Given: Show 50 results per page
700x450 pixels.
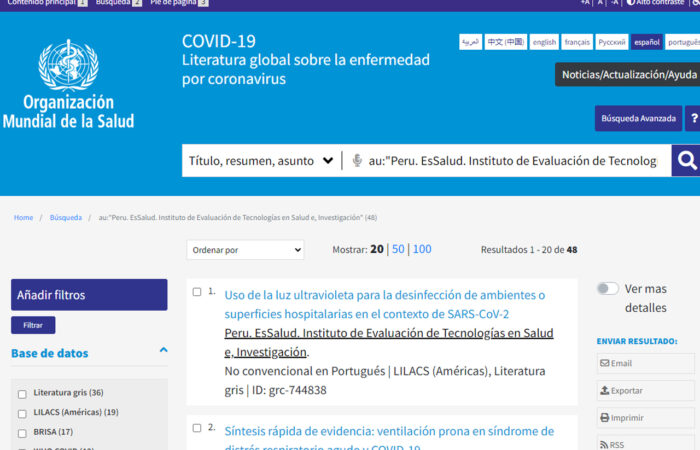Looking at the screenshot, I should point(398,249).
